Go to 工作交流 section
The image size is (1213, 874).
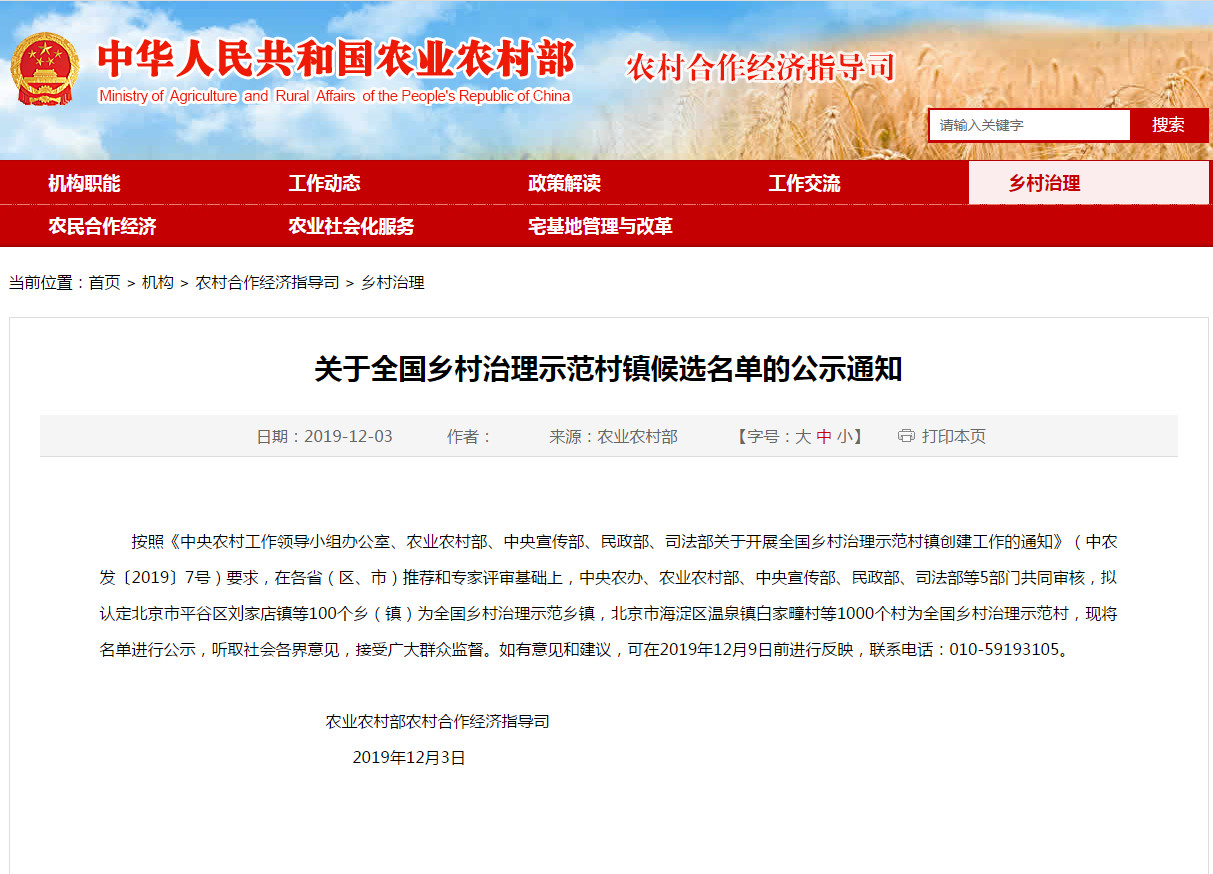point(804,183)
